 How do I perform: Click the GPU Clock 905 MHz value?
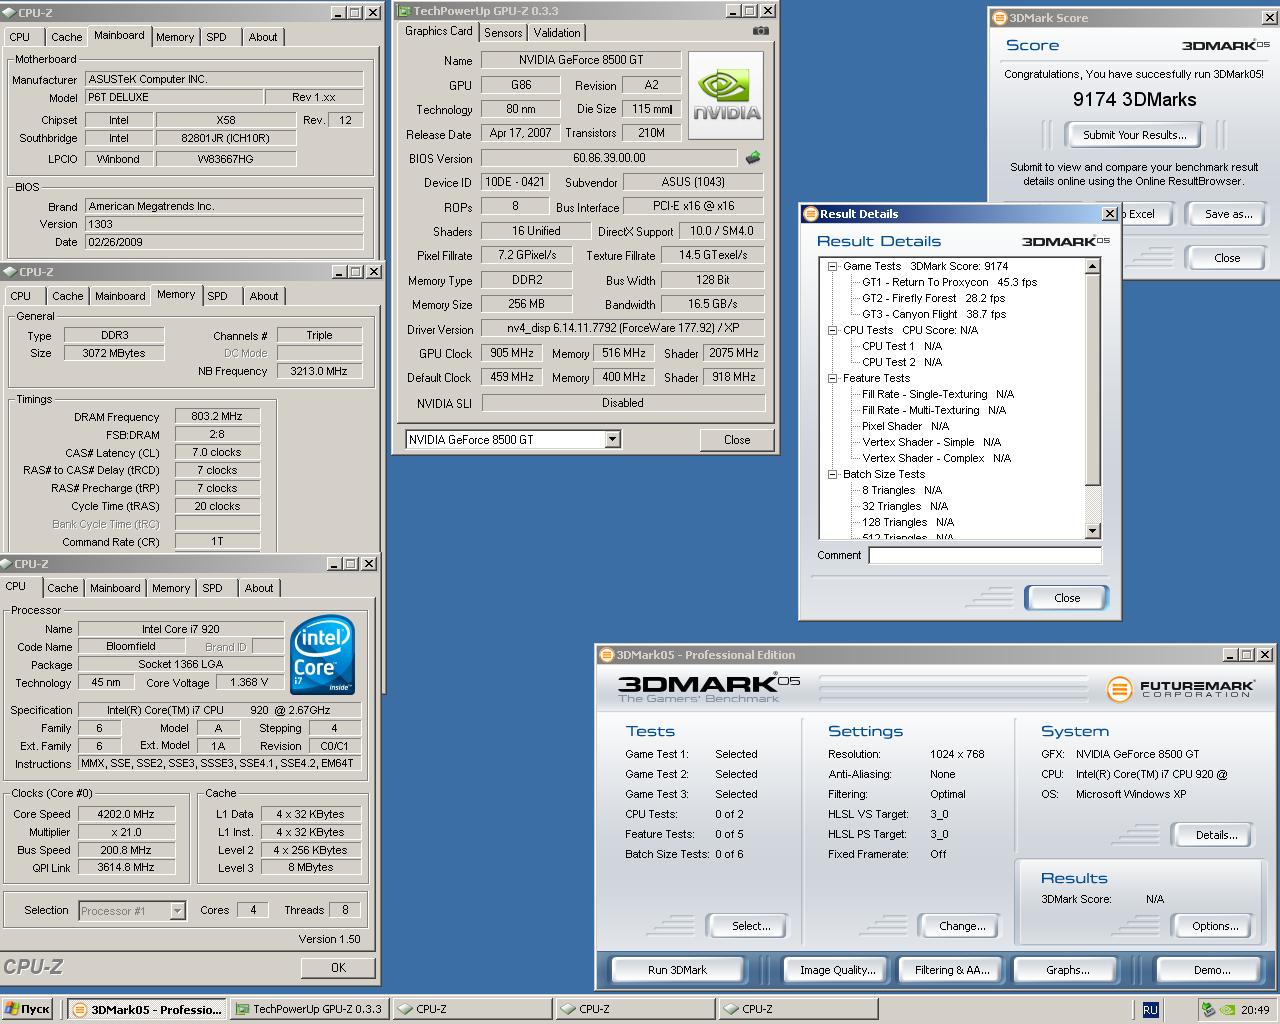point(511,353)
